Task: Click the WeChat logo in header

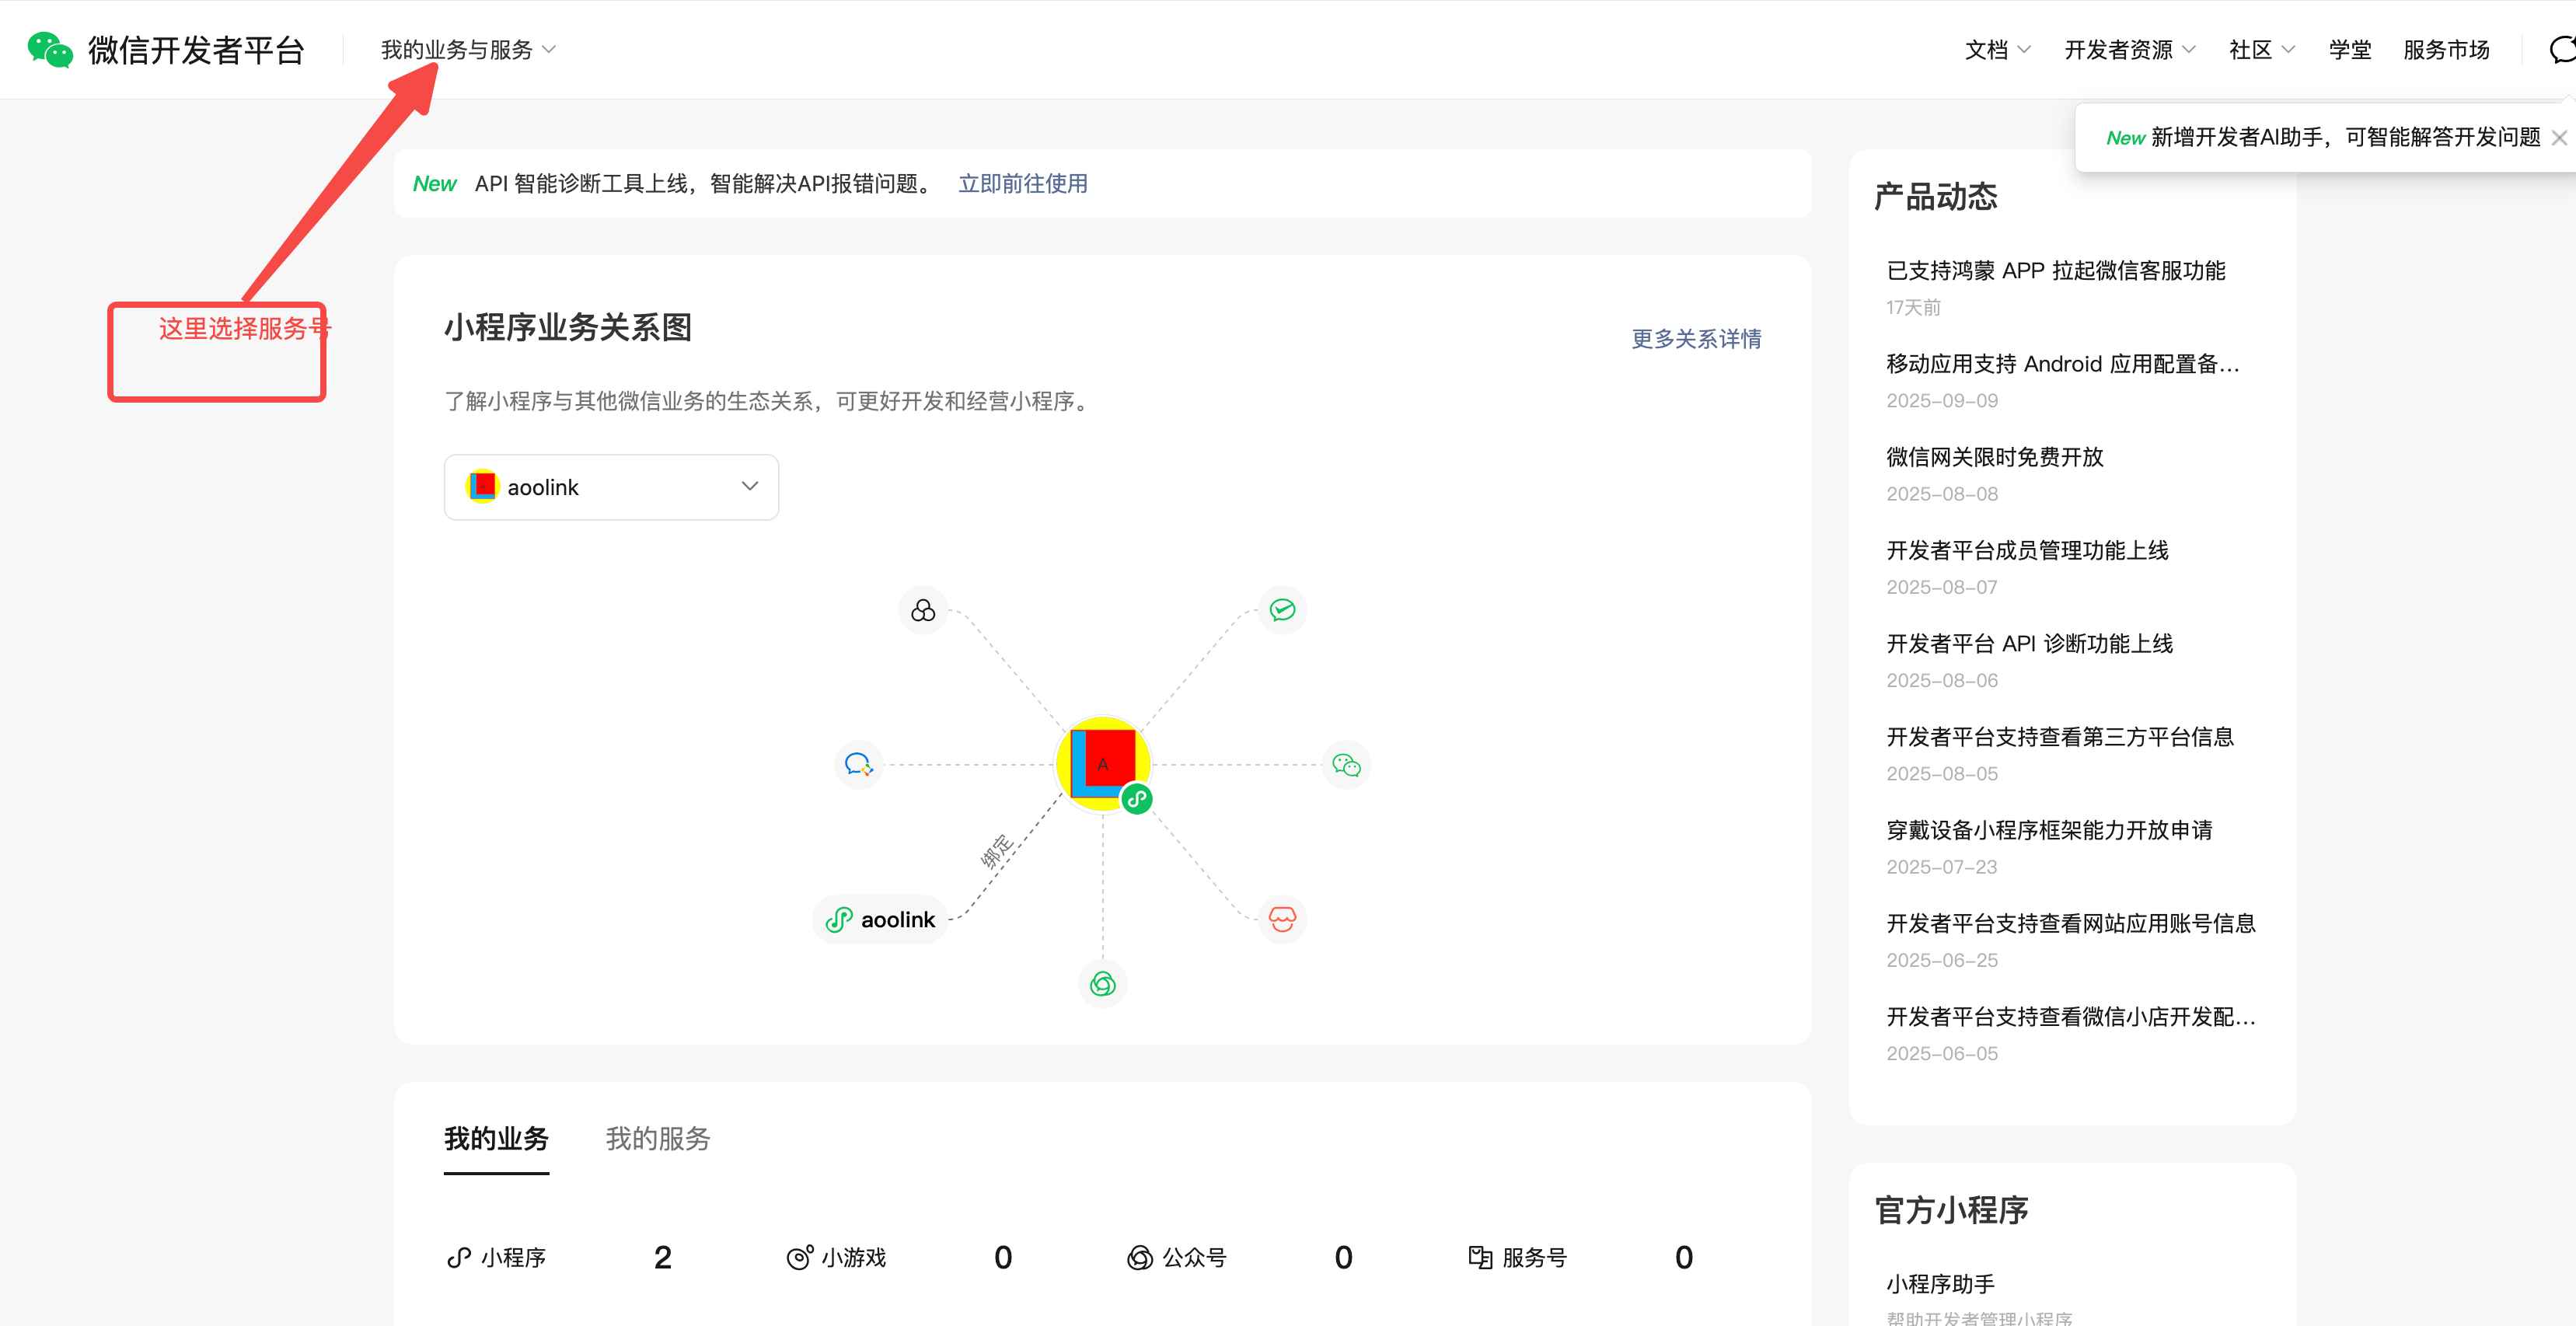Action: [50, 49]
